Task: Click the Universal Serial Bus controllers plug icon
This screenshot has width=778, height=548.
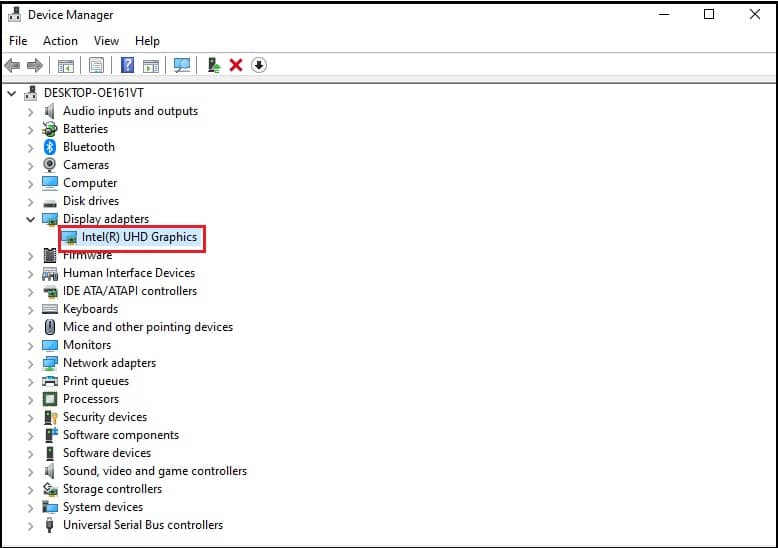Action: [x=49, y=525]
